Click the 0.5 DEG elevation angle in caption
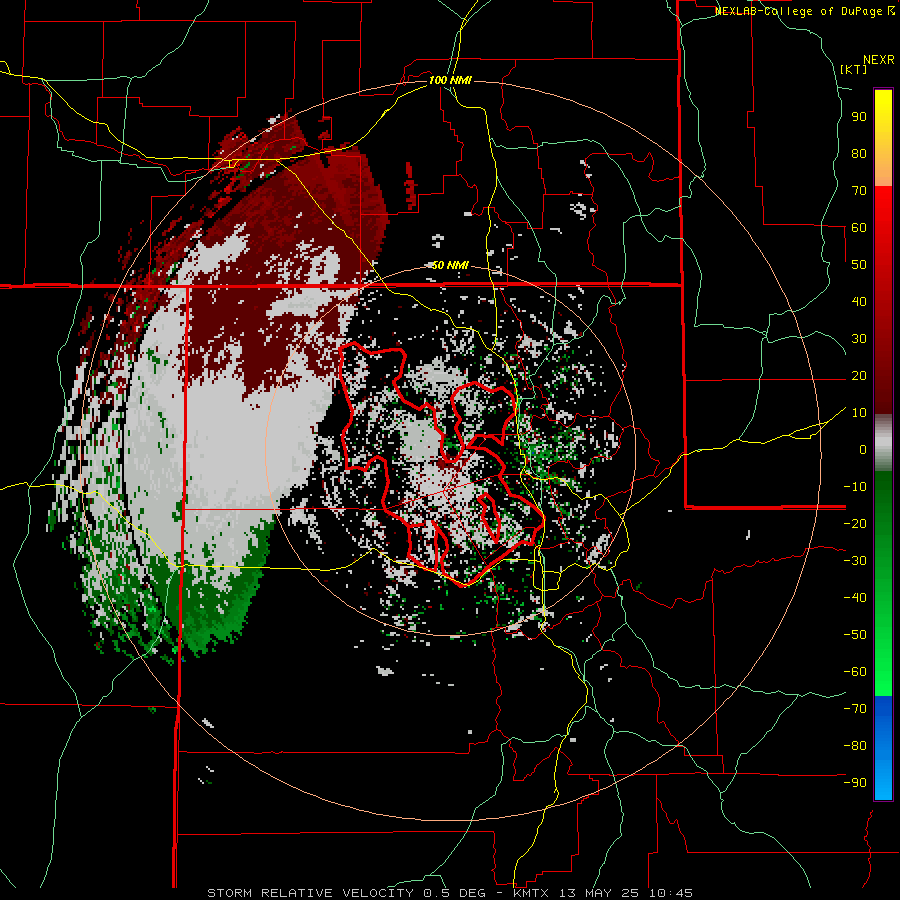Viewport: 900px width, 900px height. pos(455,893)
